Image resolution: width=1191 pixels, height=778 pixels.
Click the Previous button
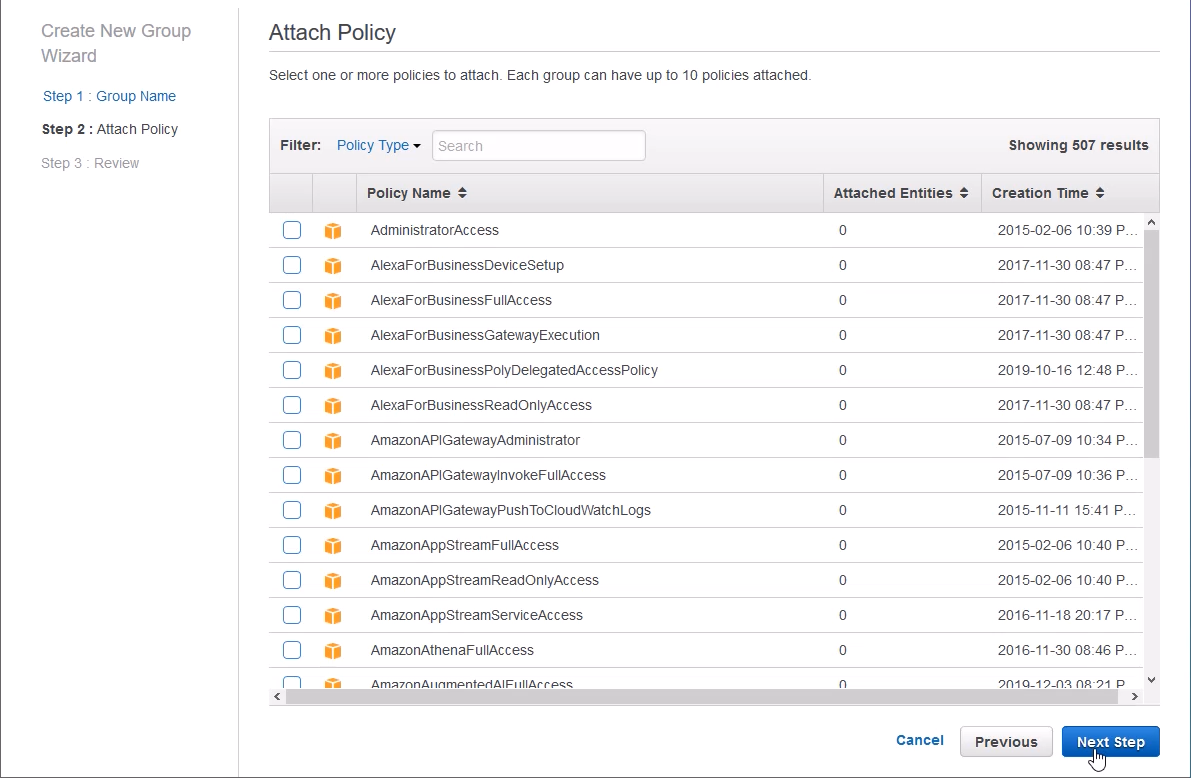pos(1005,742)
